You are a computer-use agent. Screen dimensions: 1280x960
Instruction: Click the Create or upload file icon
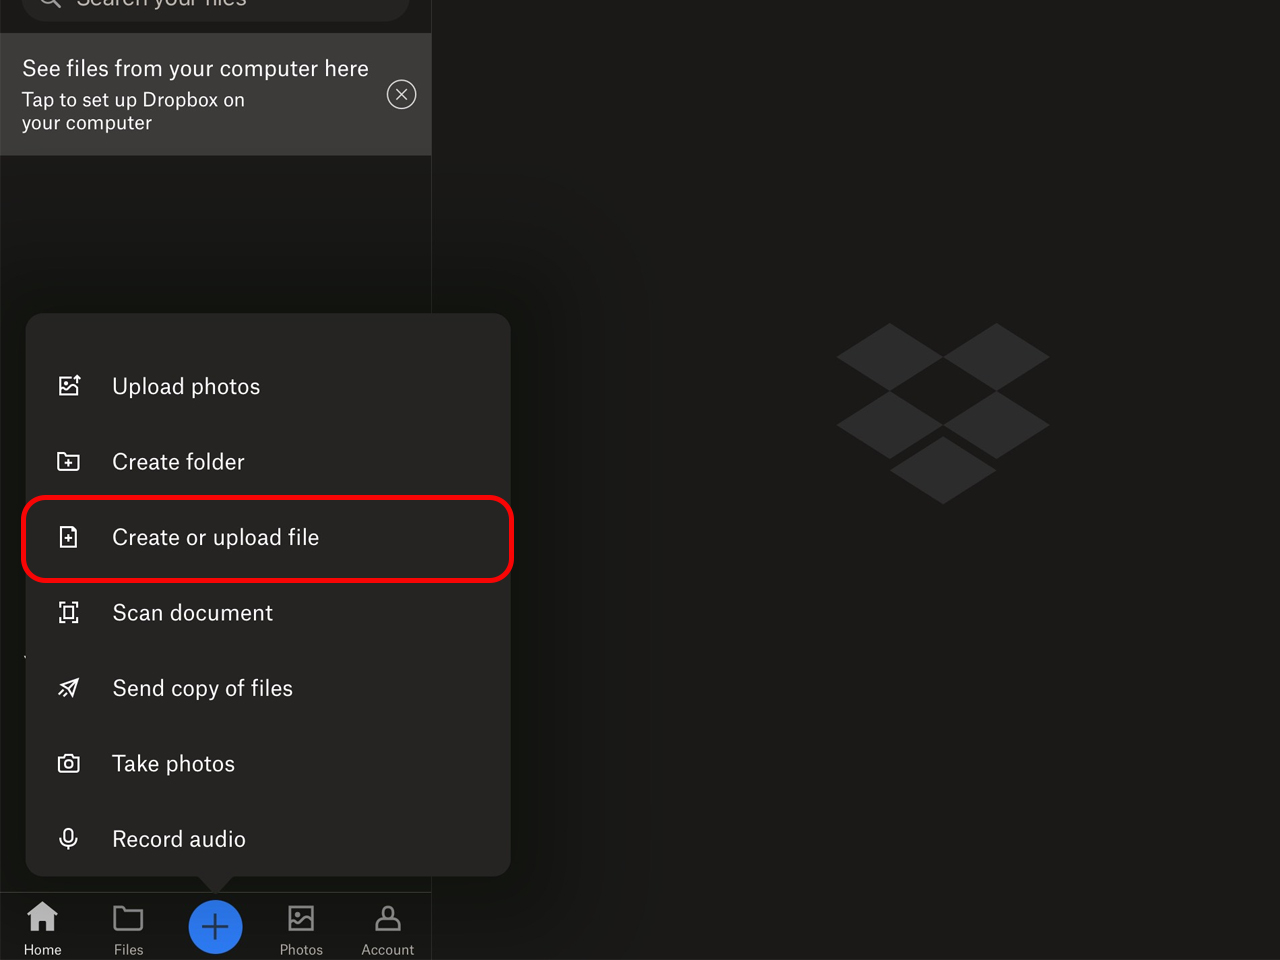tap(69, 537)
